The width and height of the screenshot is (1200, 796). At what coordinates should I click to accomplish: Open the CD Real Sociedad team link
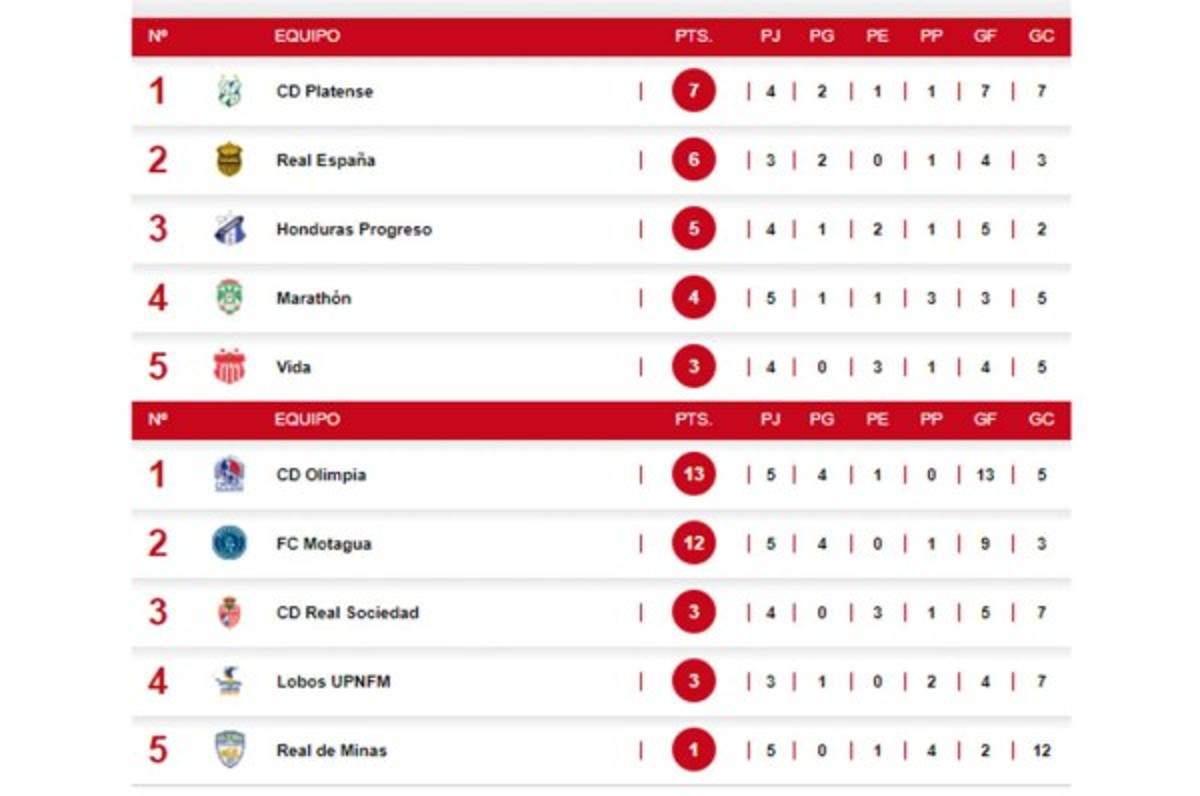coord(347,612)
